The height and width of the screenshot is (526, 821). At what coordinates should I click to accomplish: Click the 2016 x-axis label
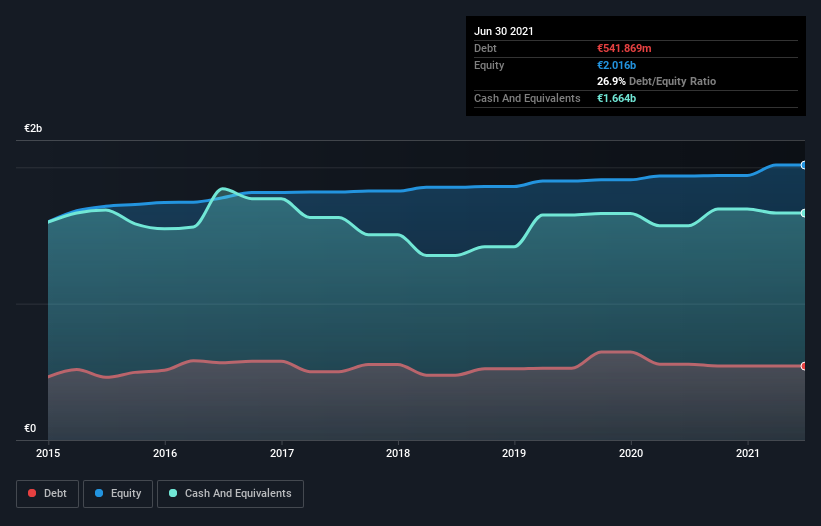coord(165,453)
